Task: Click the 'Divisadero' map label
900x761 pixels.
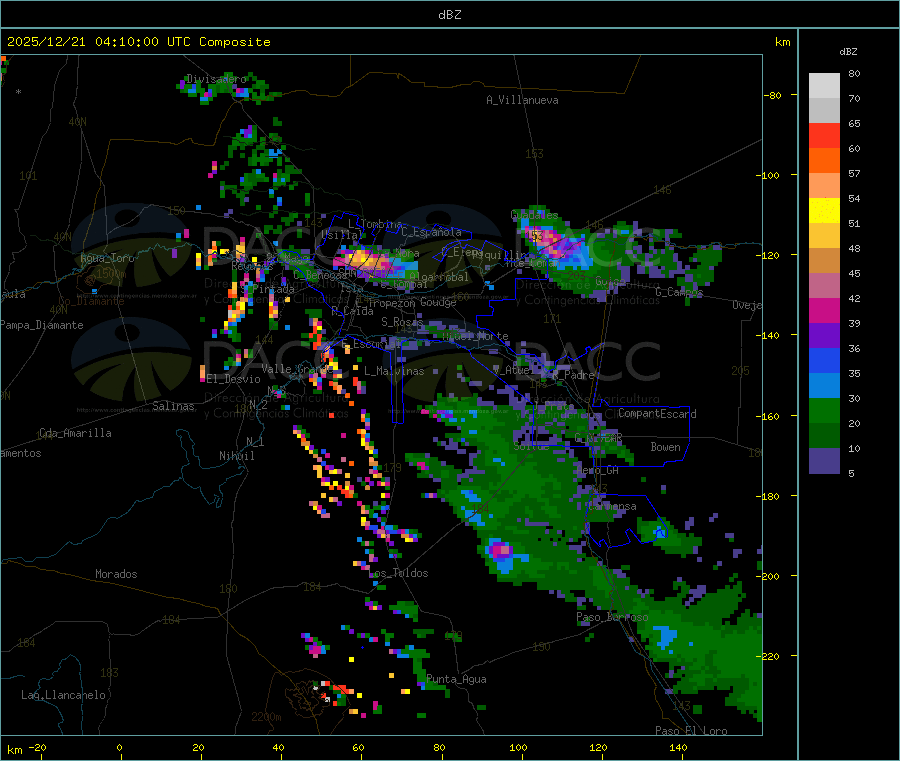Action: (216, 79)
